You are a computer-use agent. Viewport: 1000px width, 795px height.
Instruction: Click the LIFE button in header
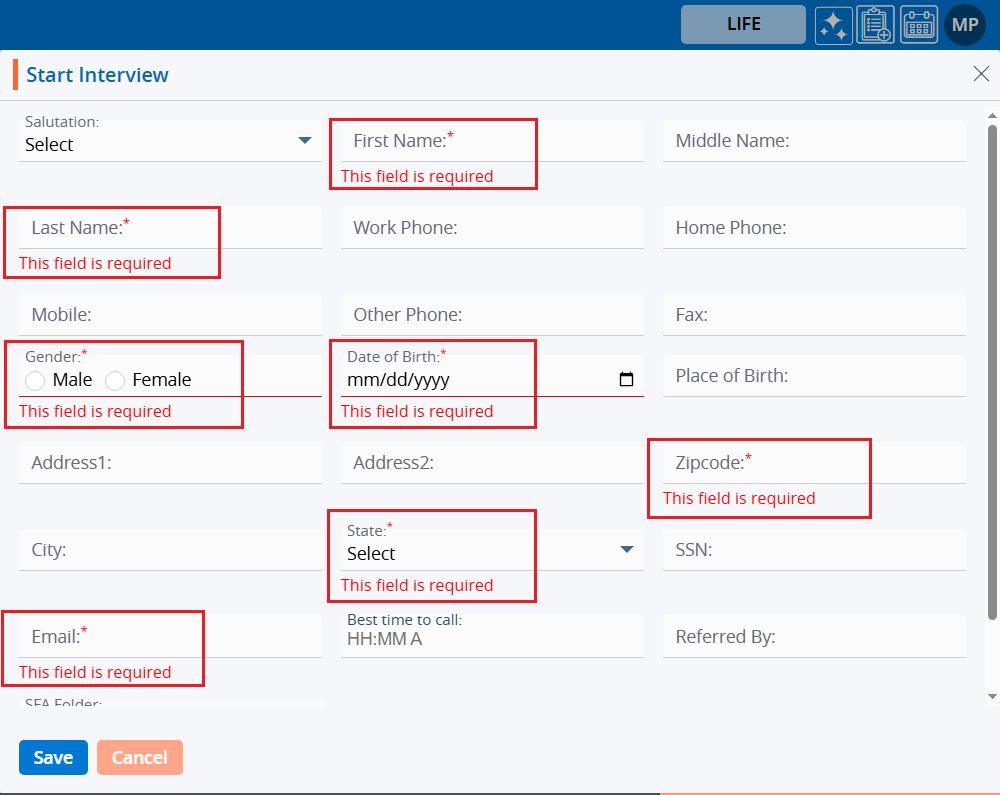[743, 25]
